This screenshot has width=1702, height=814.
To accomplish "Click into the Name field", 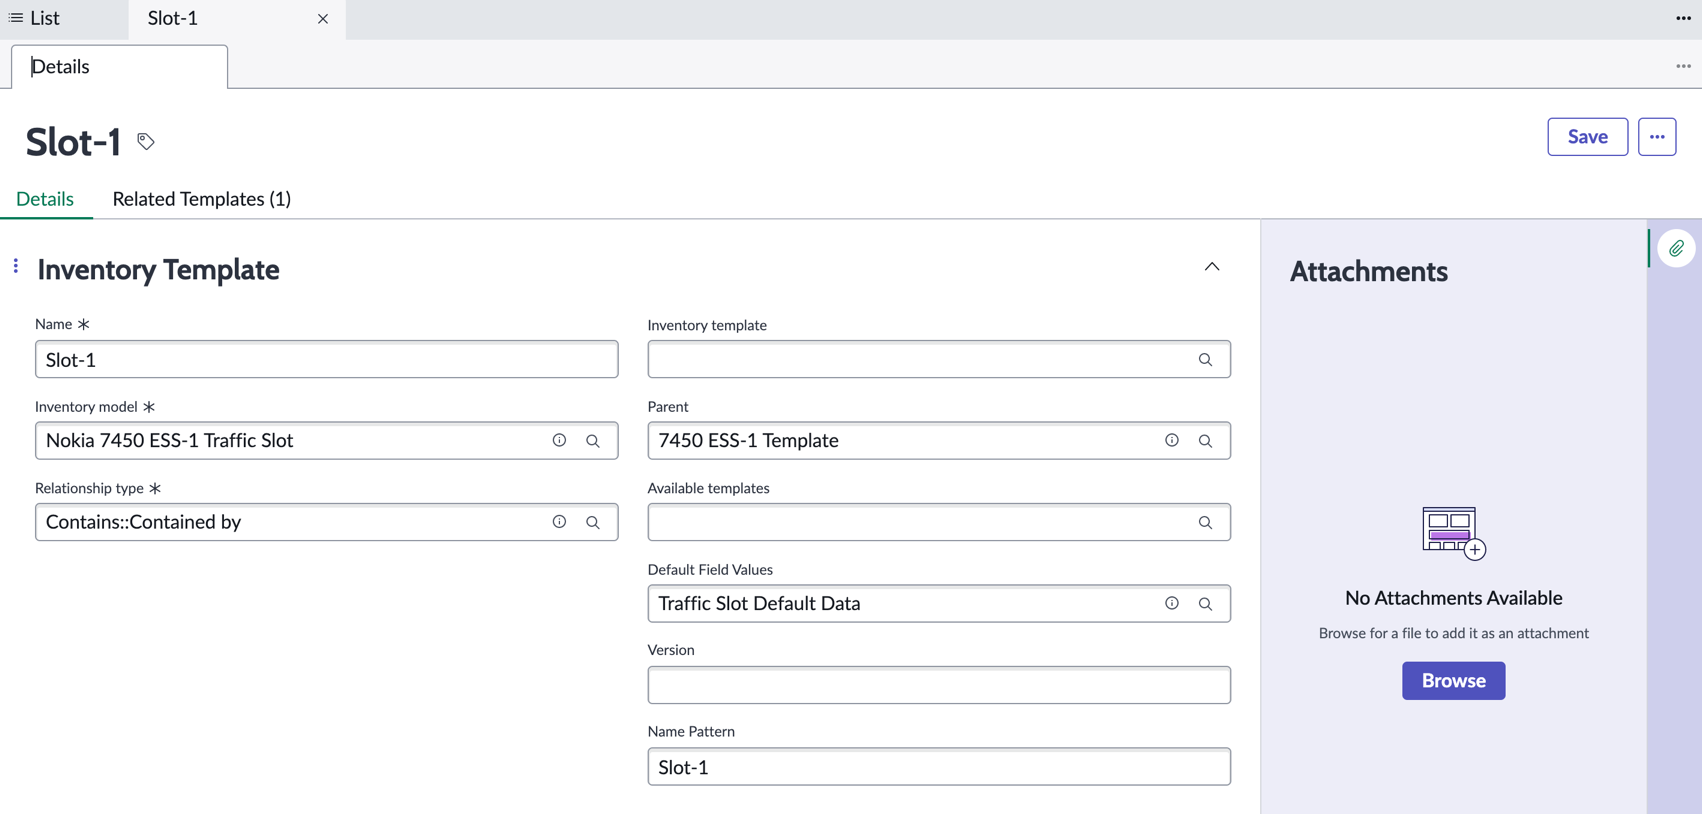I will coord(326,360).
